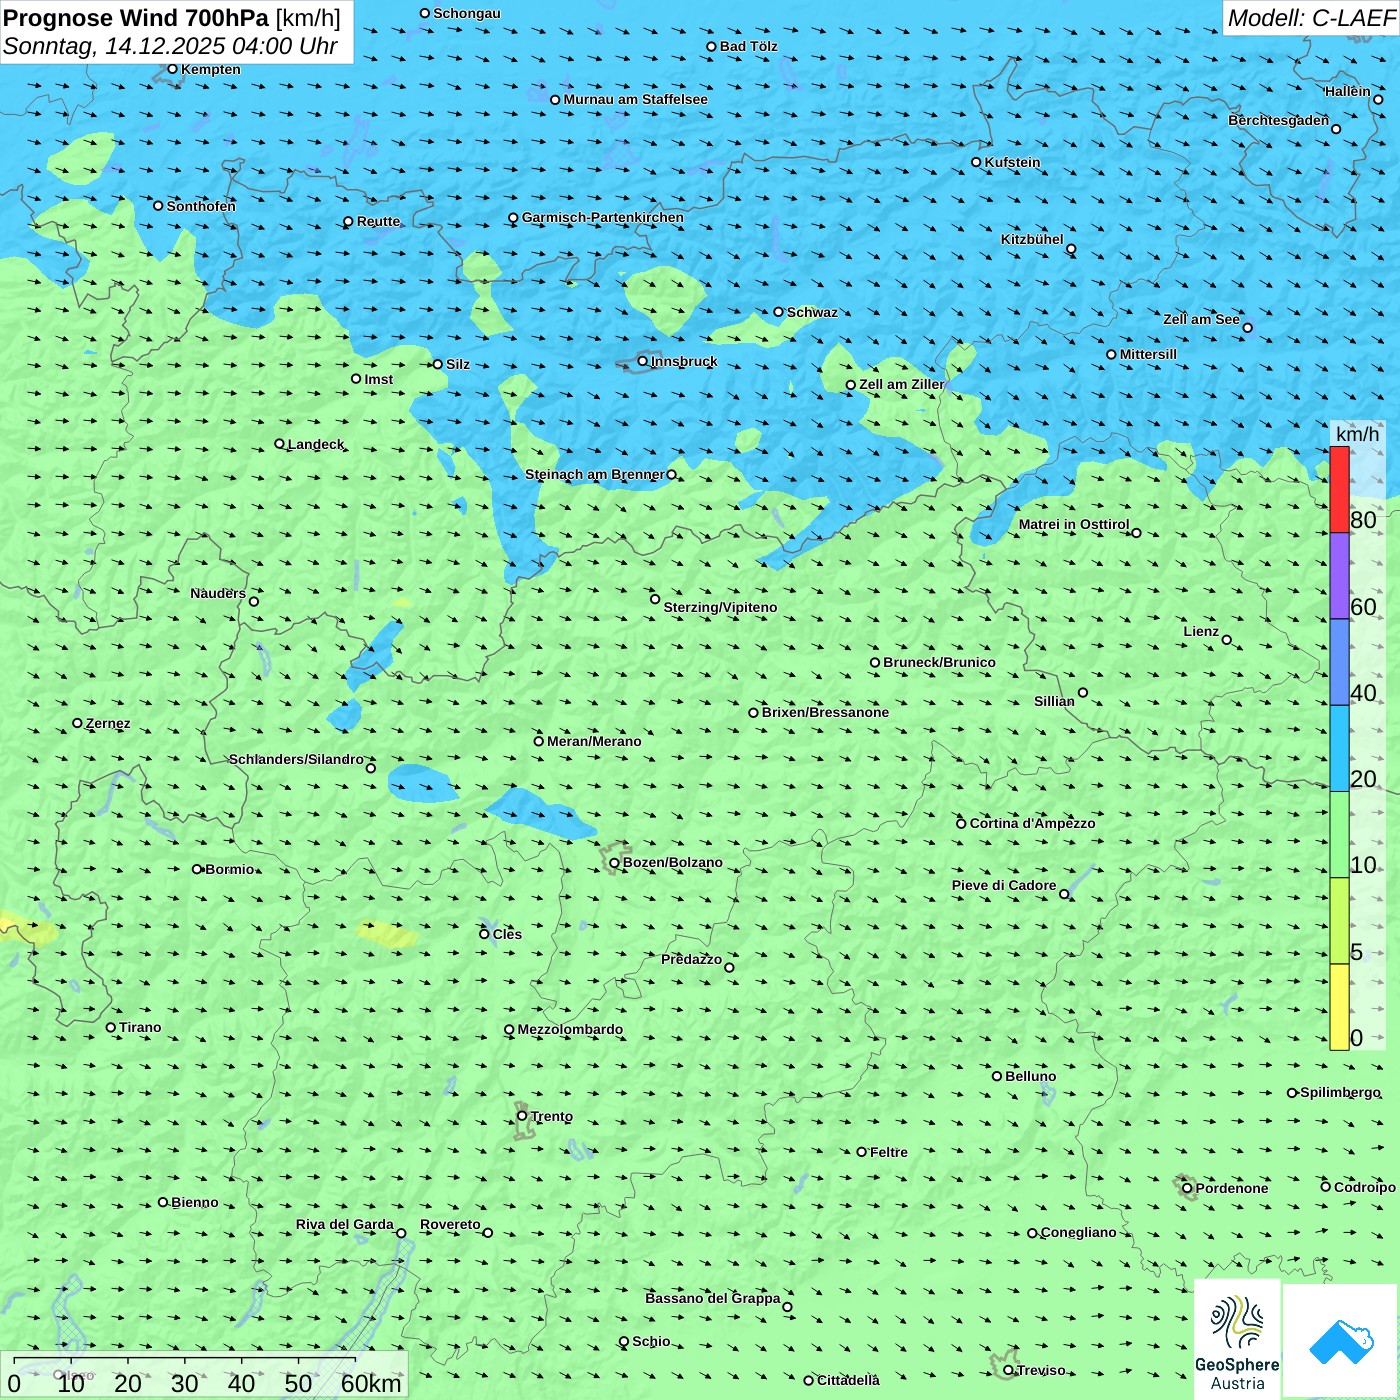The image size is (1400, 1400).
Task: Click the Lienz city label
Action: 1201,631
